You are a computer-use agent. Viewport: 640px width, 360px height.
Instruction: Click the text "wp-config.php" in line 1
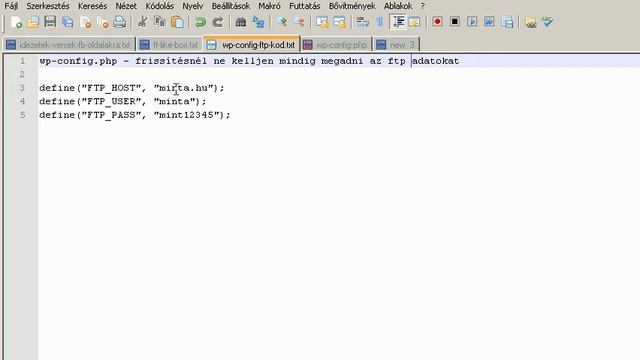point(78,61)
